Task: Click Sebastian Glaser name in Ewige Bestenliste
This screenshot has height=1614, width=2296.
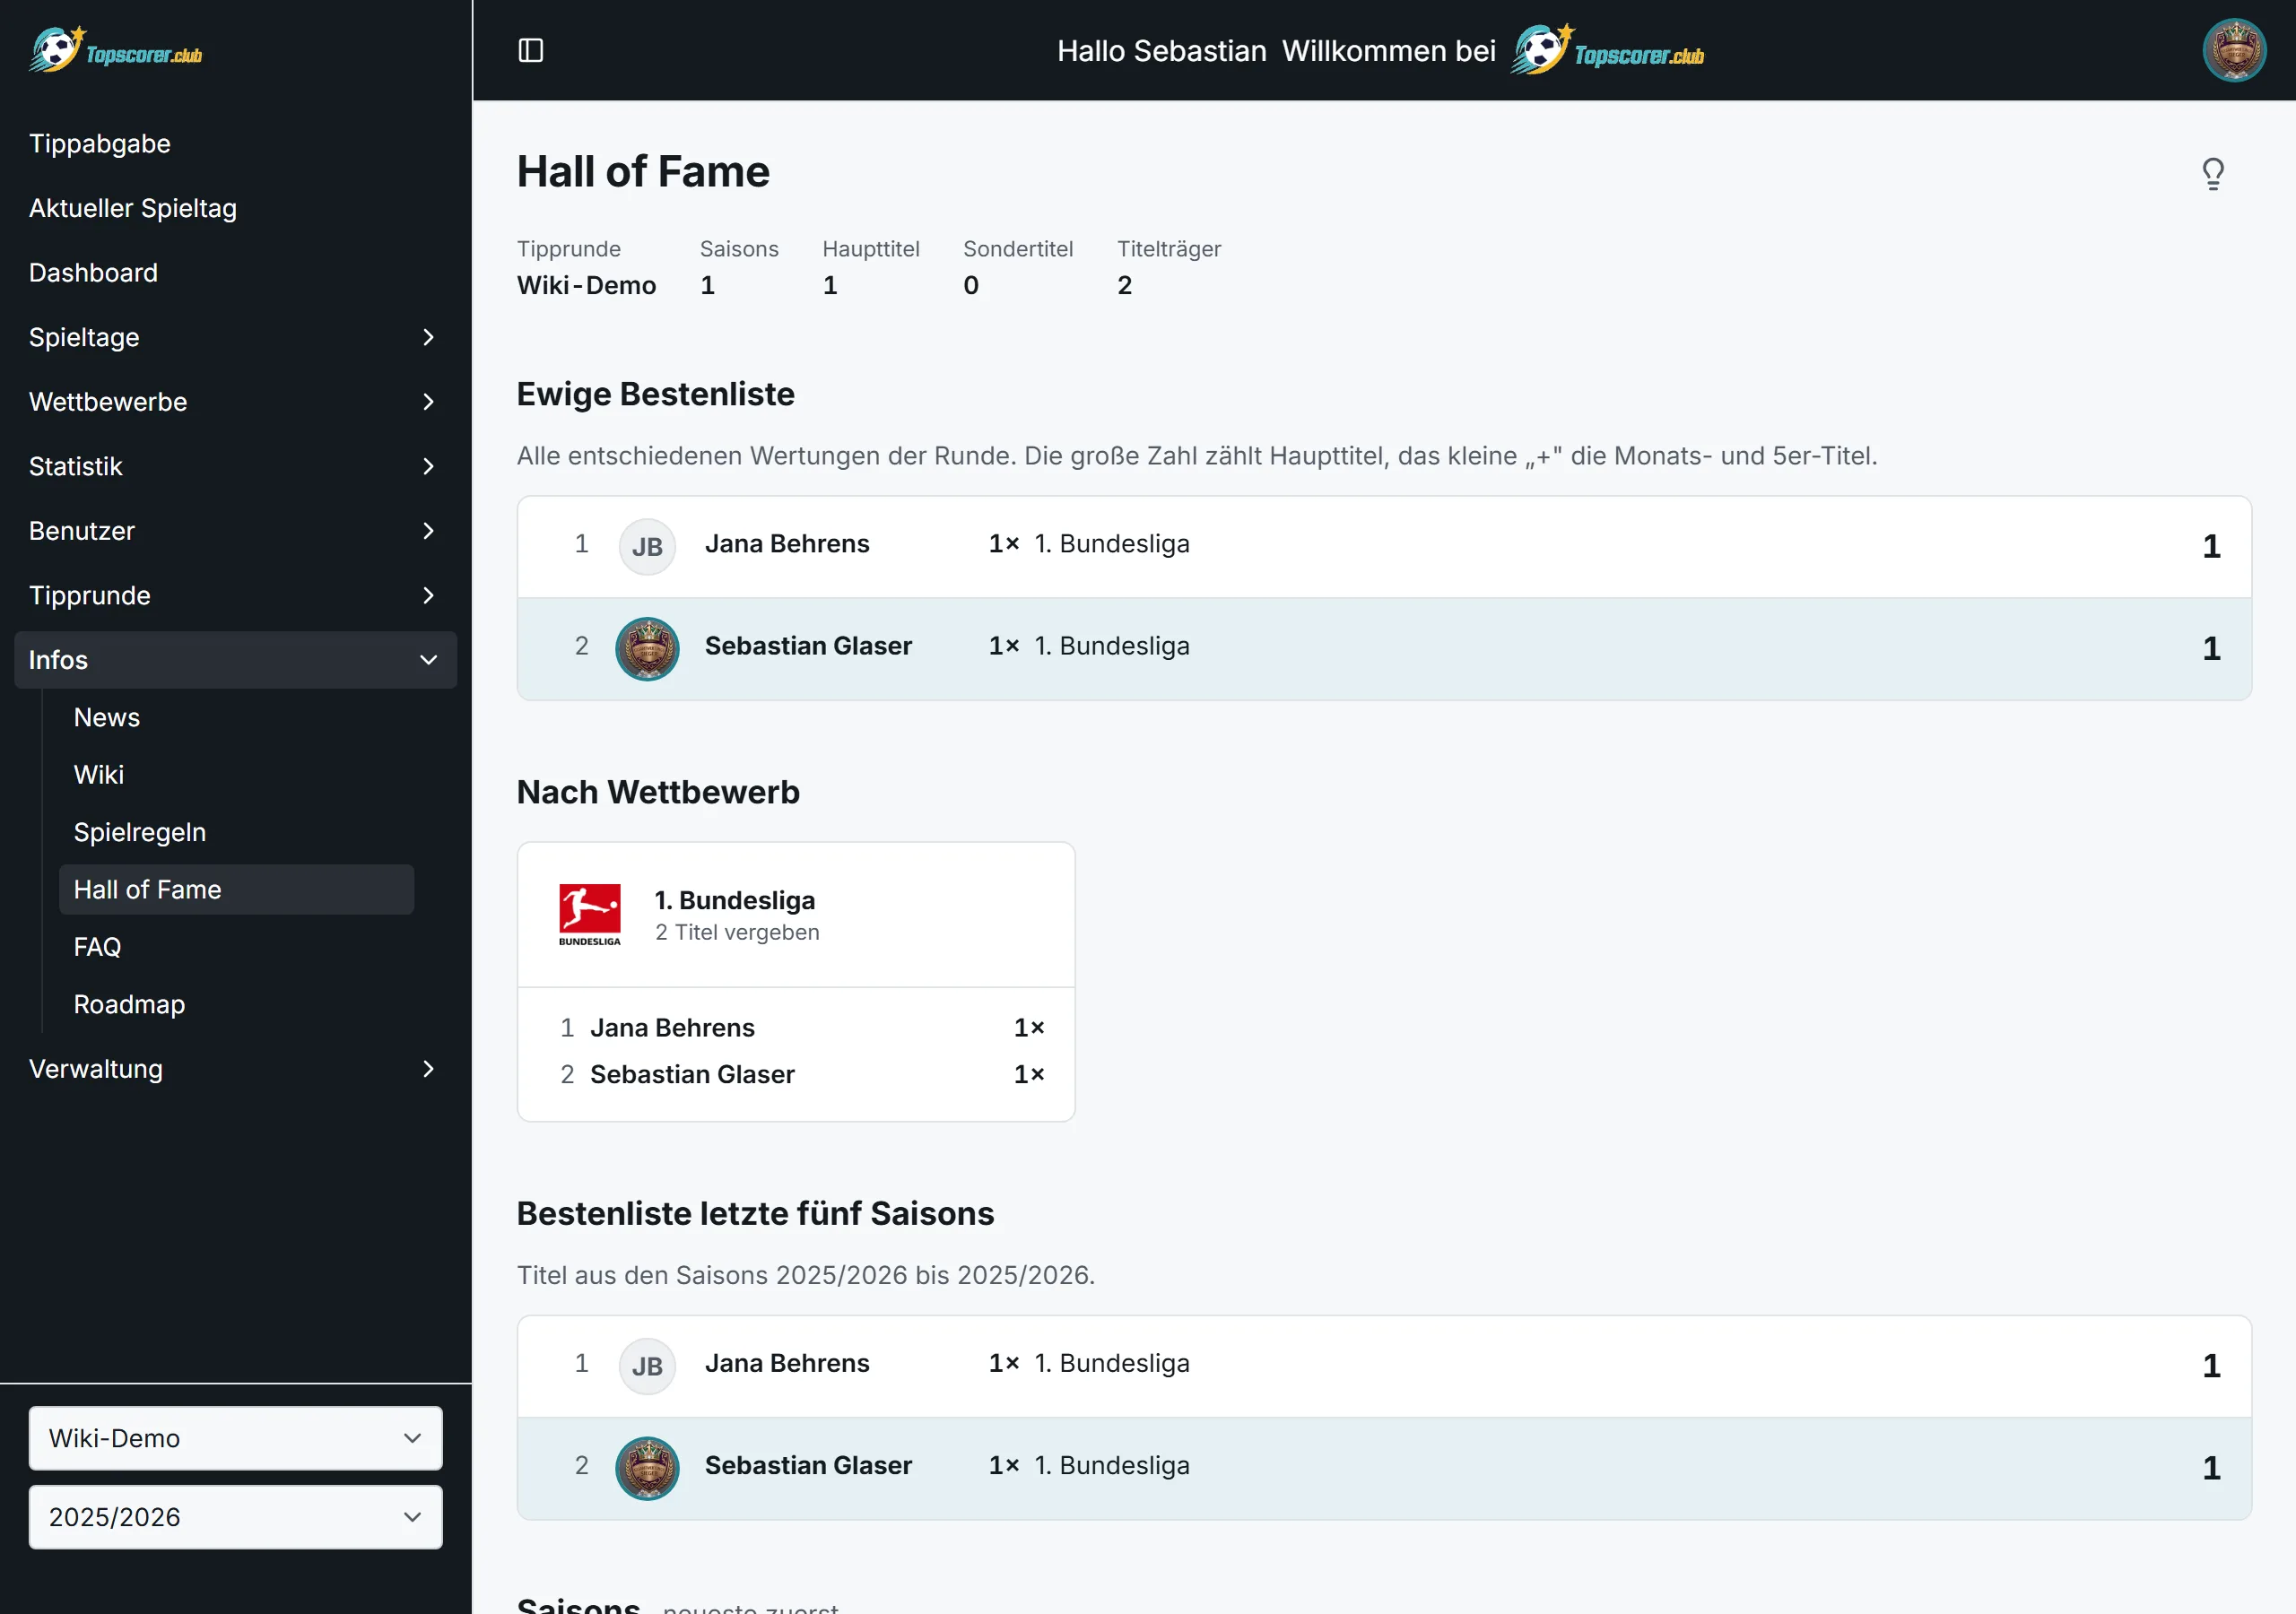Action: (808, 646)
